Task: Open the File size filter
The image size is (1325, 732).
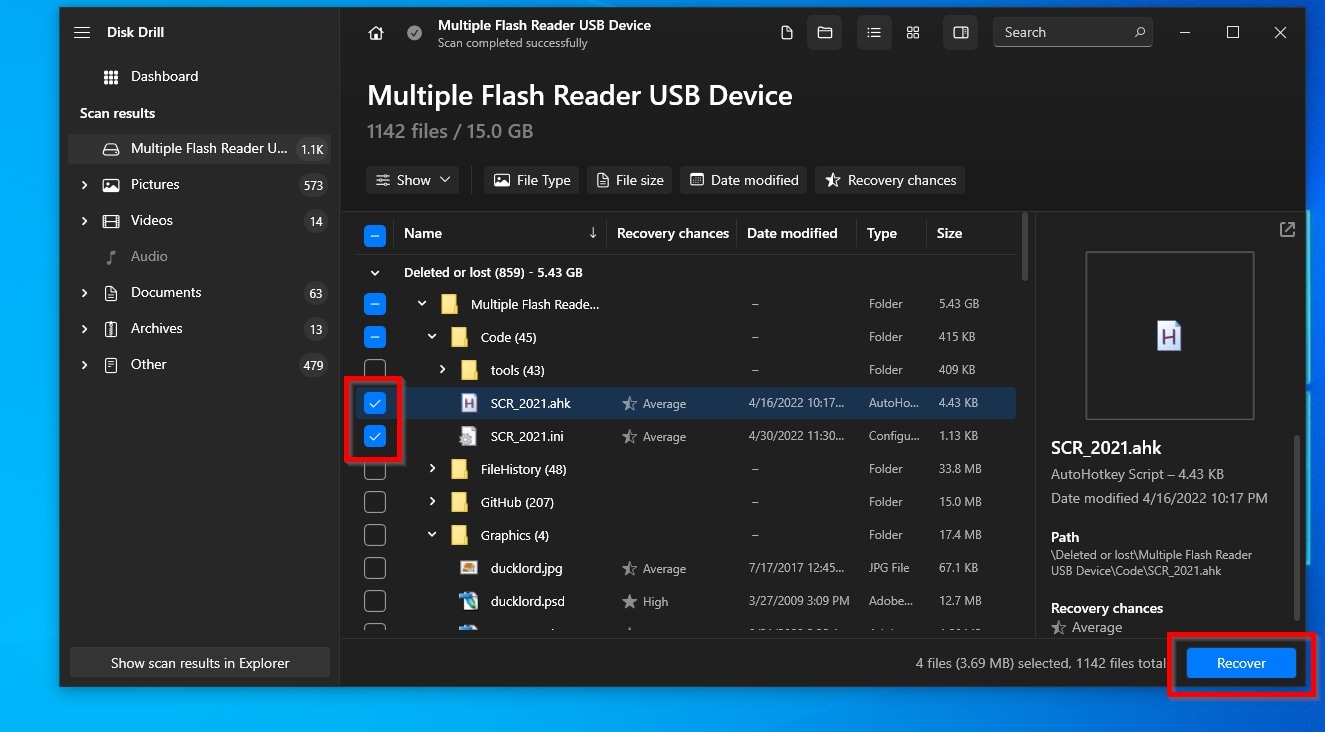Action: point(630,180)
